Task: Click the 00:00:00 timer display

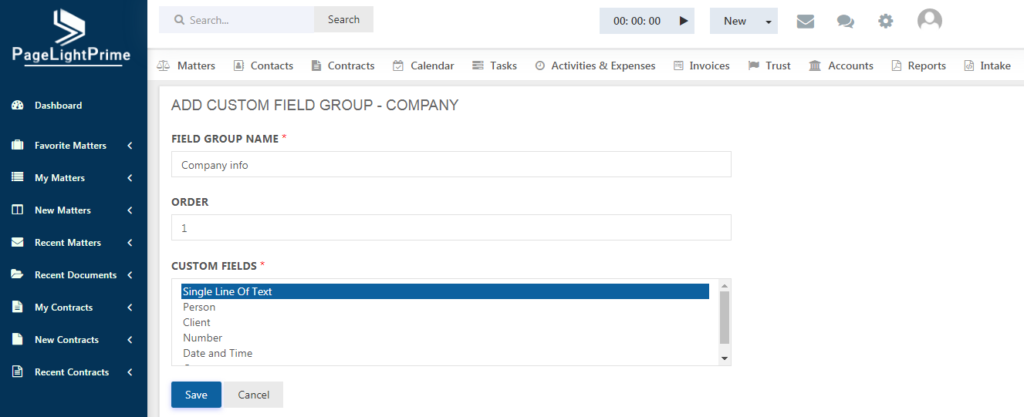Action: (x=637, y=21)
